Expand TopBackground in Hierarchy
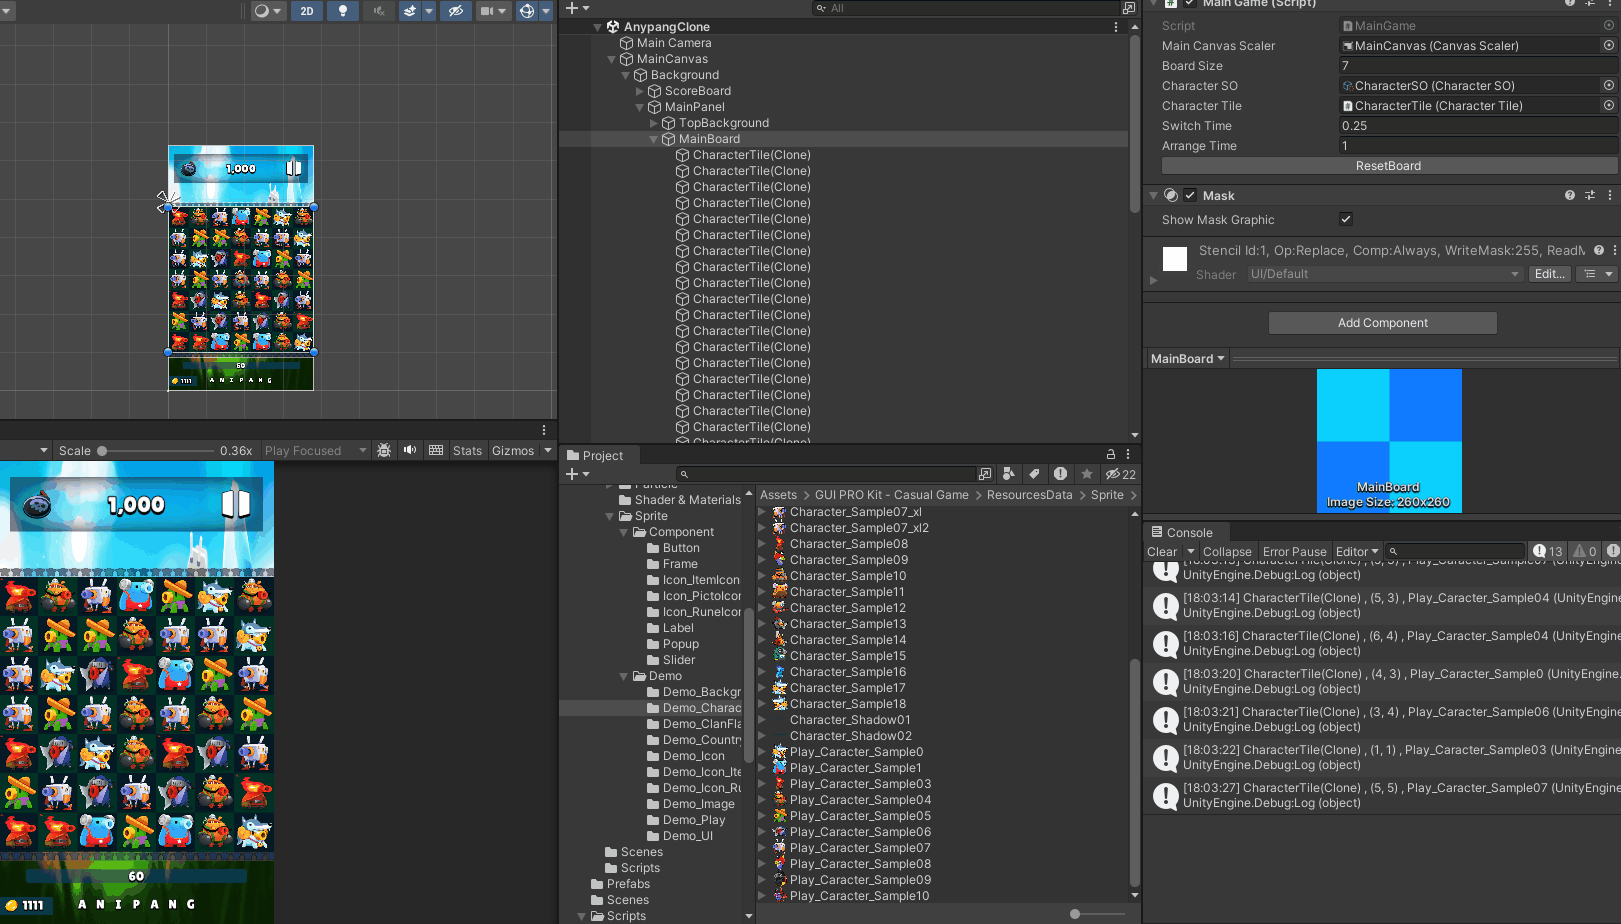 654,123
